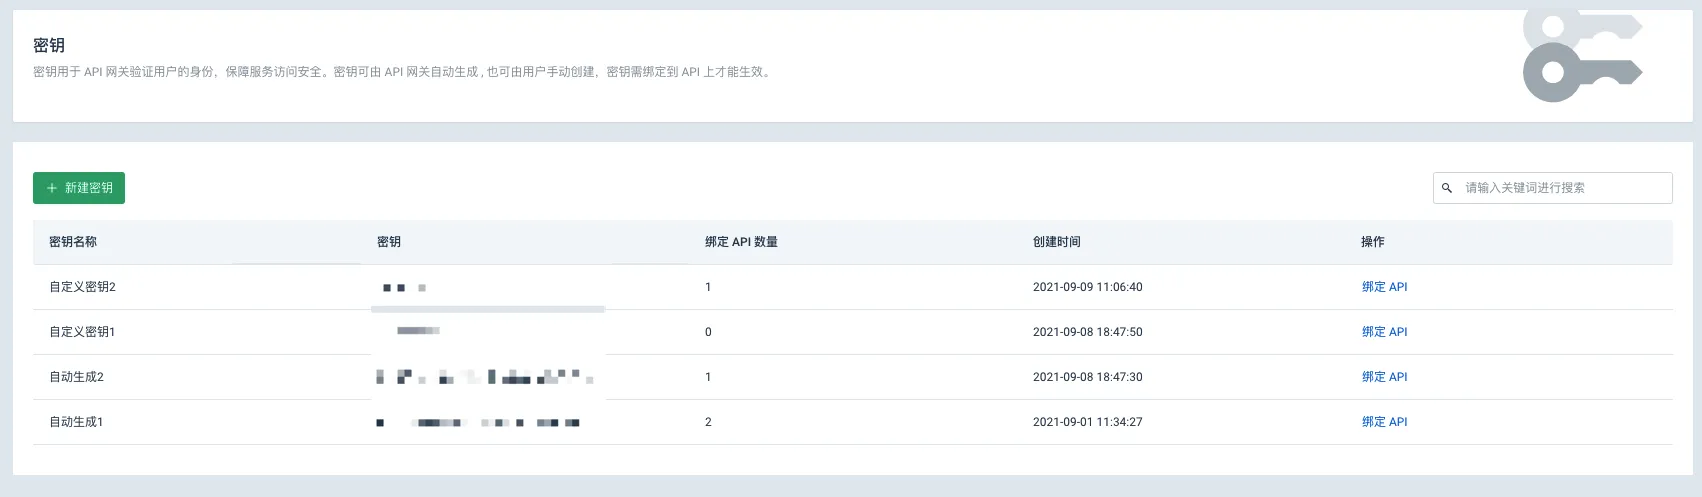Open 绑定 API for 自定义密钥2
This screenshot has height=497, width=1702.
point(1384,287)
